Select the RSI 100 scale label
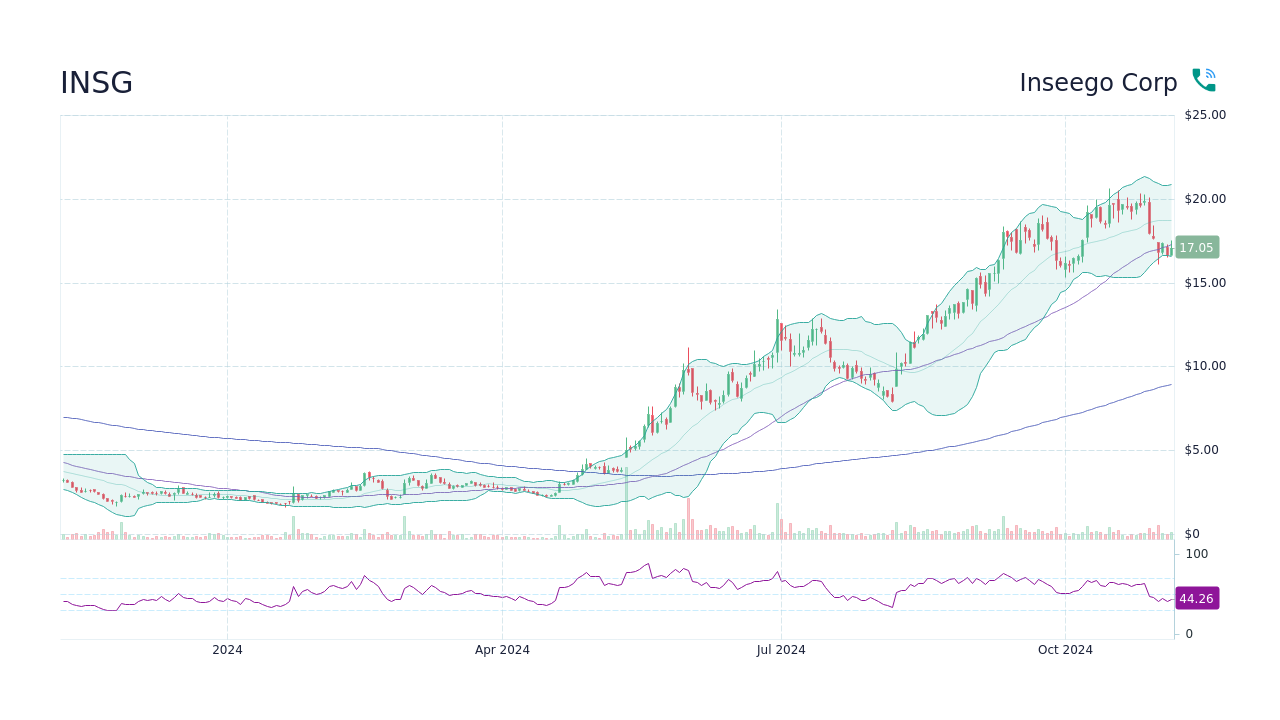 (x=1197, y=554)
